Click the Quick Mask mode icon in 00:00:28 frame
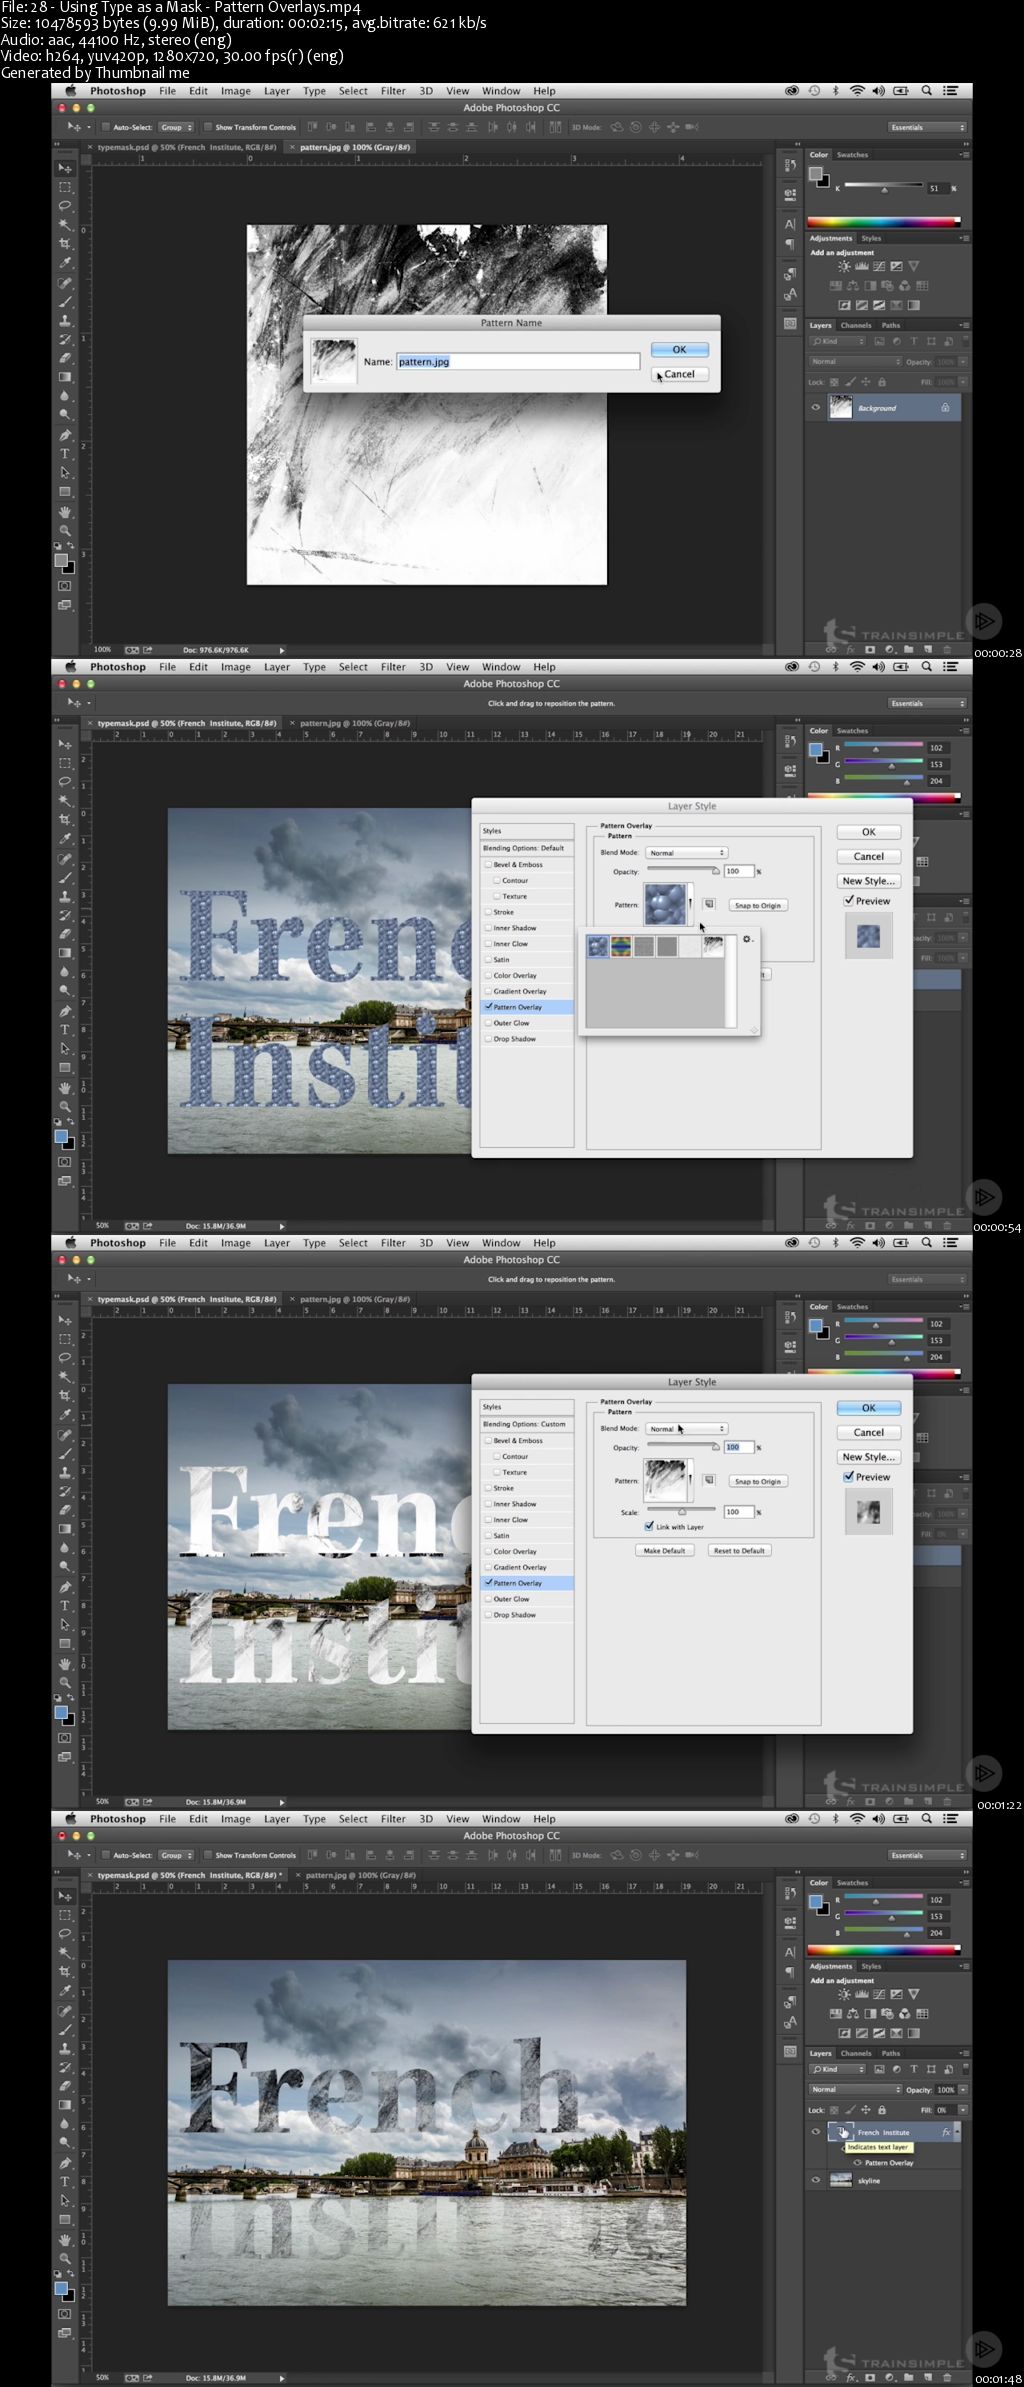 [65, 586]
